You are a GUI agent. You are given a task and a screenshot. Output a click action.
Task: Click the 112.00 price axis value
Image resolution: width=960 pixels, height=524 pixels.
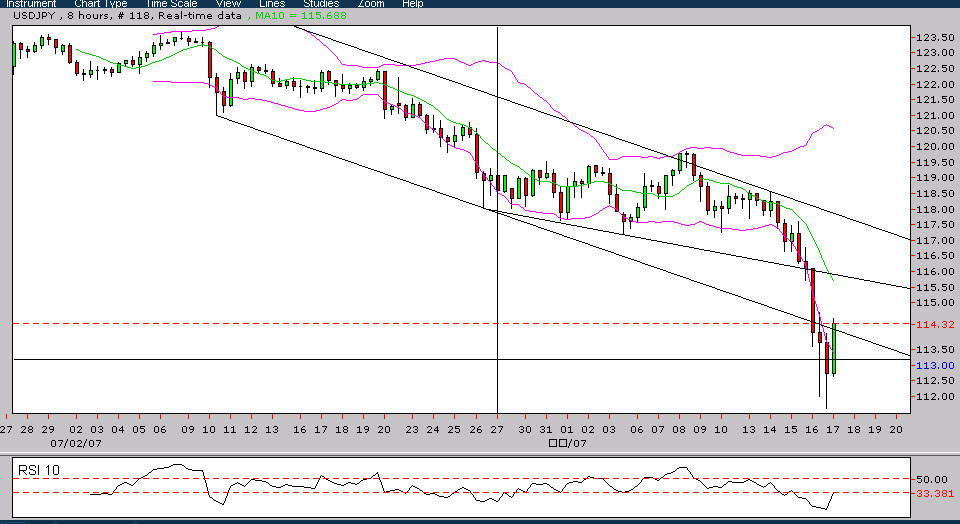pos(934,397)
